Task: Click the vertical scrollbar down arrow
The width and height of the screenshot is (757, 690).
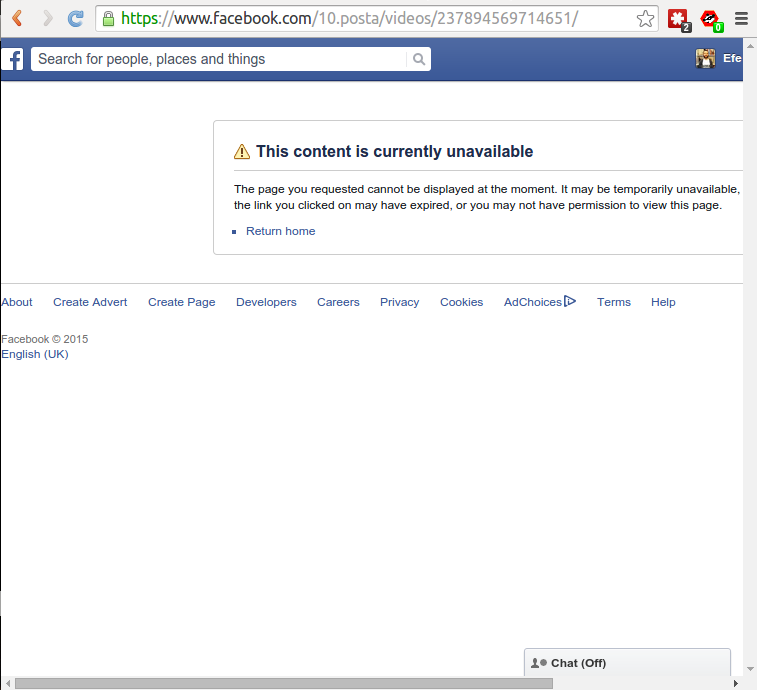Action: point(750,669)
